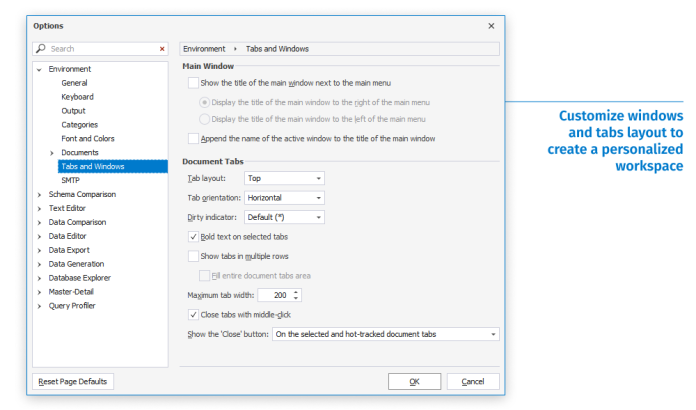The width and height of the screenshot is (696, 410).
Task: Select Database Explorer tree label
Action: pos(79,278)
